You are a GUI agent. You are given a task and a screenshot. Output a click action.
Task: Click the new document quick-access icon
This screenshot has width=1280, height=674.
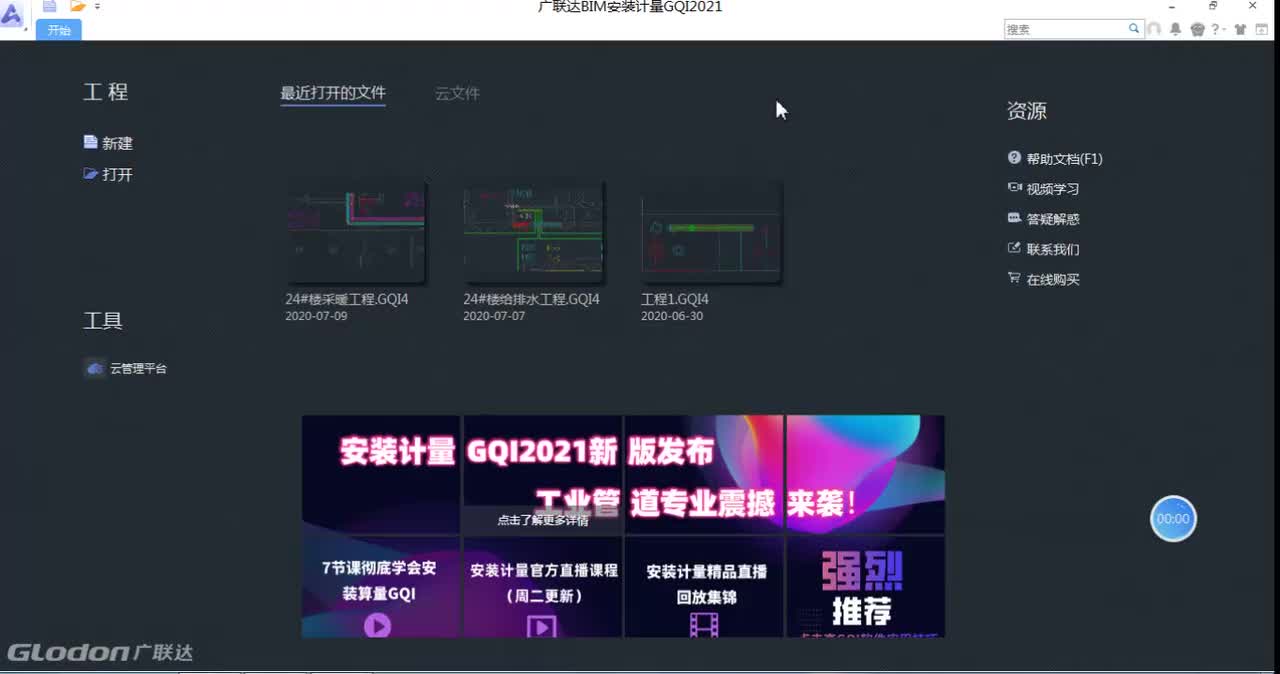pos(49,6)
